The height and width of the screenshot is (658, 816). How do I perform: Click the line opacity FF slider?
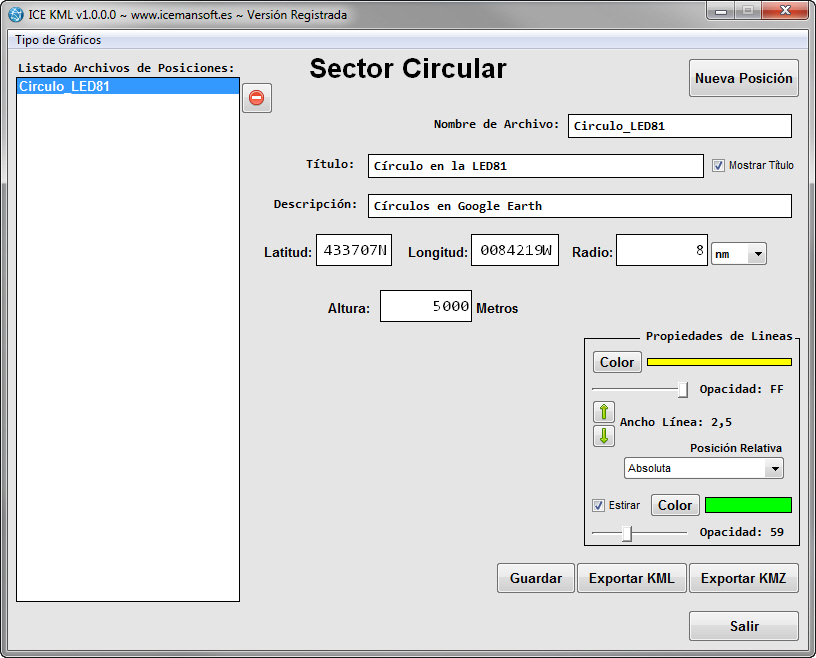click(x=682, y=389)
